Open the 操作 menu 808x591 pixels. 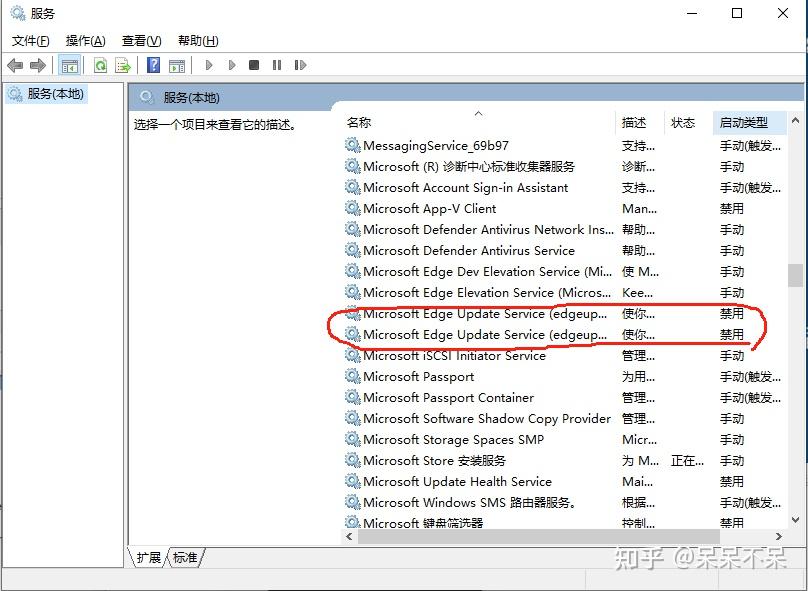click(x=83, y=41)
